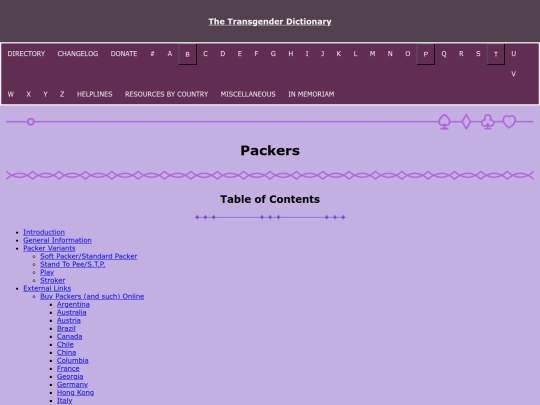Image resolution: width=540 pixels, height=405 pixels.
Task: Jump to Packer Variants section
Action: (x=49, y=248)
